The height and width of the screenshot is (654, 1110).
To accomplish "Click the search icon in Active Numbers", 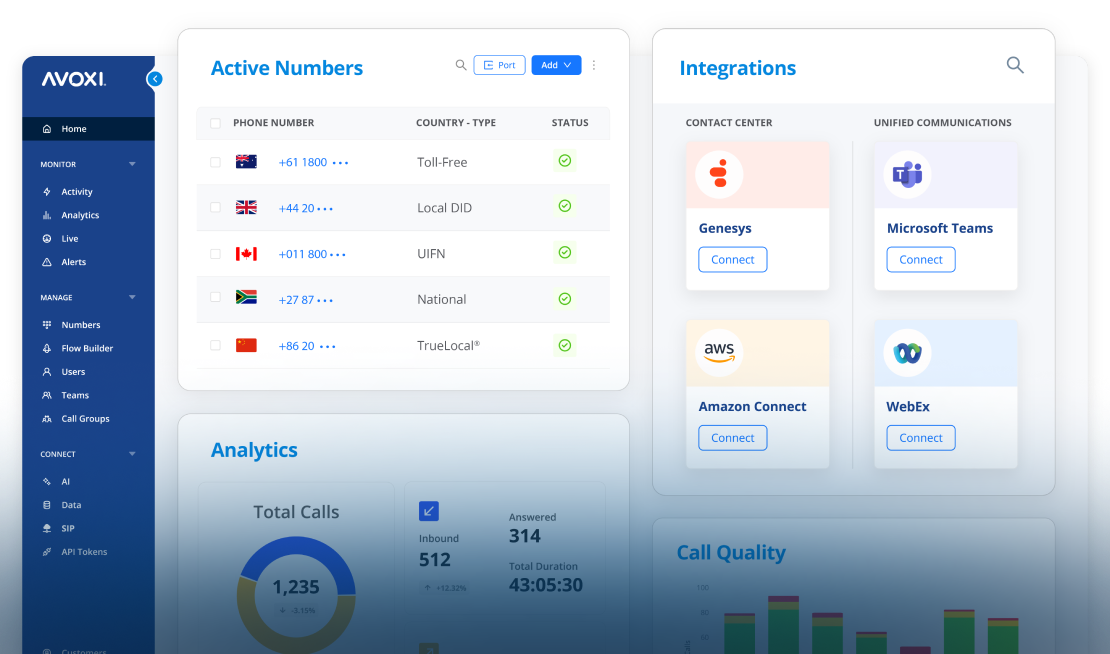I will [x=461, y=65].
